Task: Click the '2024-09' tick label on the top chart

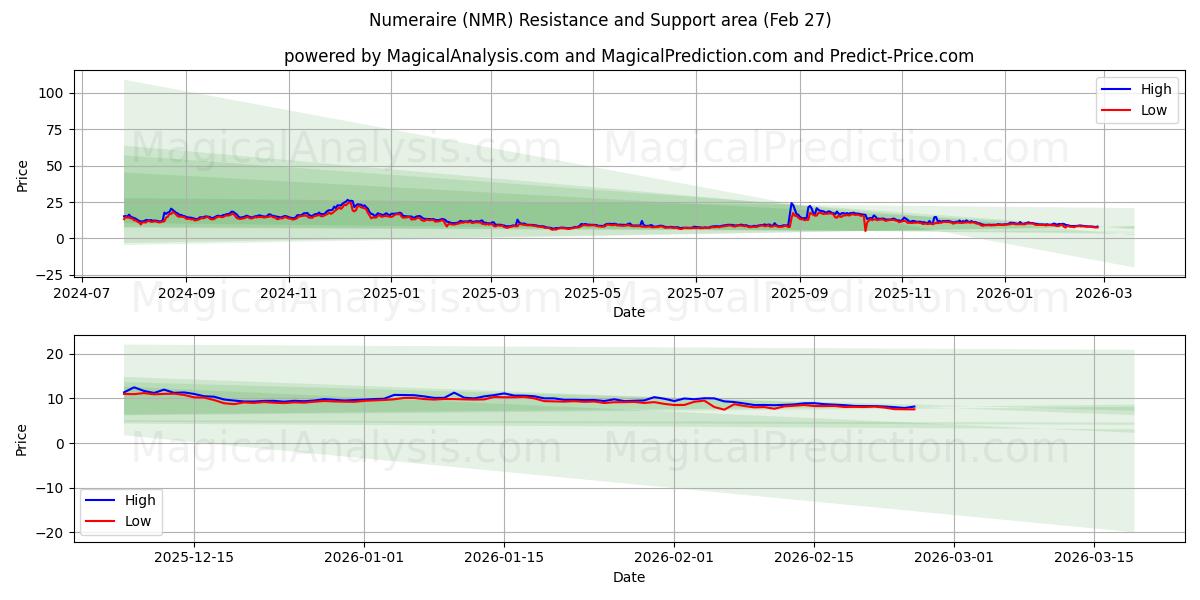Action: point(186,294)
